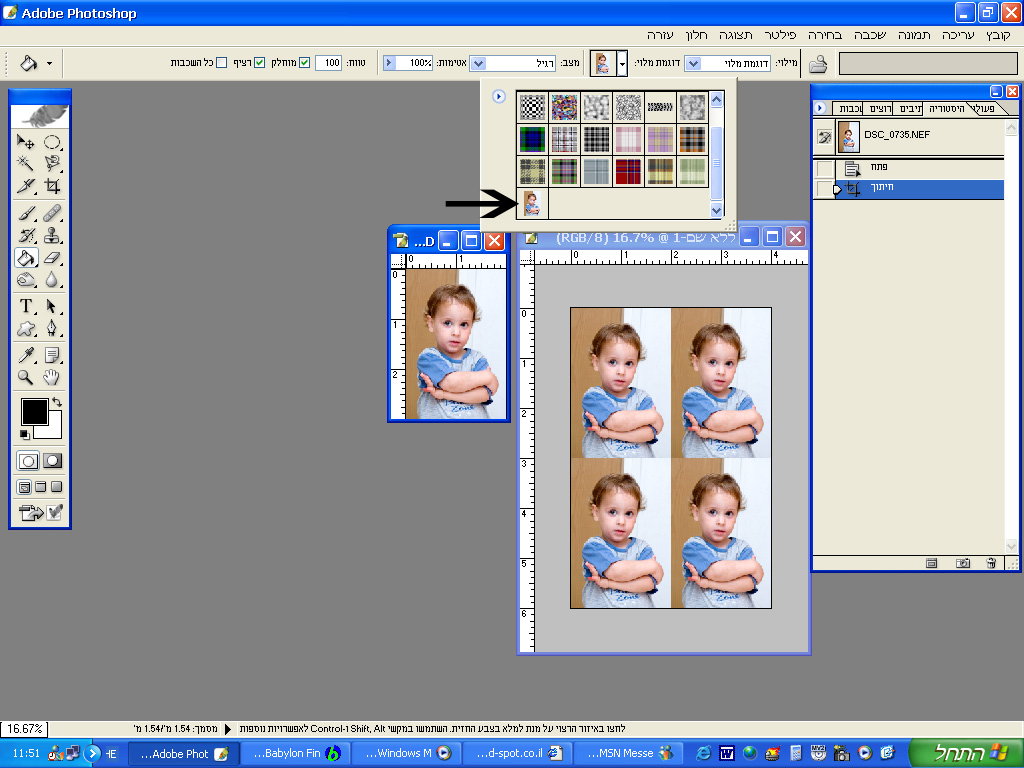Switch to Quick Mask mode button
This screenshot has height=768, width=1024.
click(x=52, y=461)
